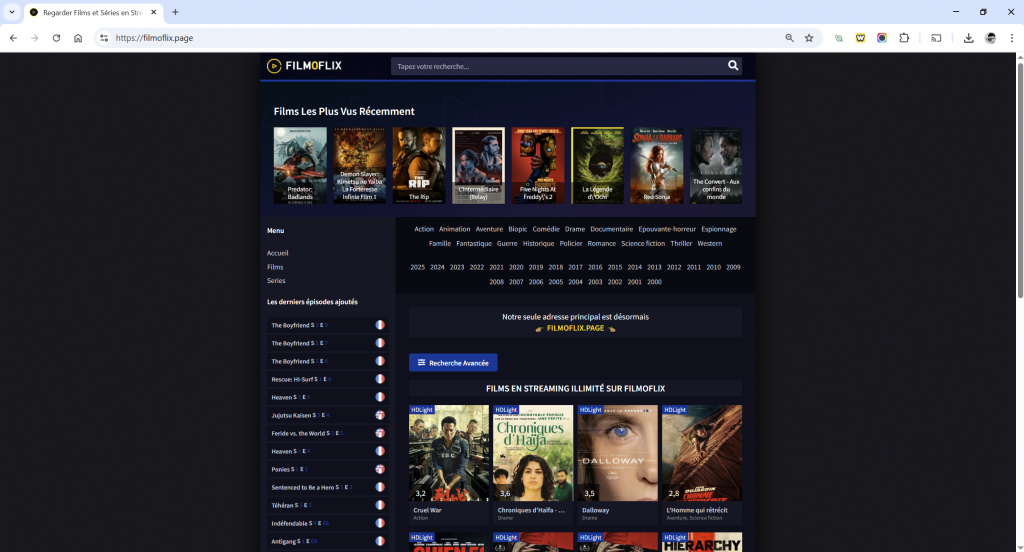Reload the page using the refresh icon

pyautogui.click(x=56, y=38)
